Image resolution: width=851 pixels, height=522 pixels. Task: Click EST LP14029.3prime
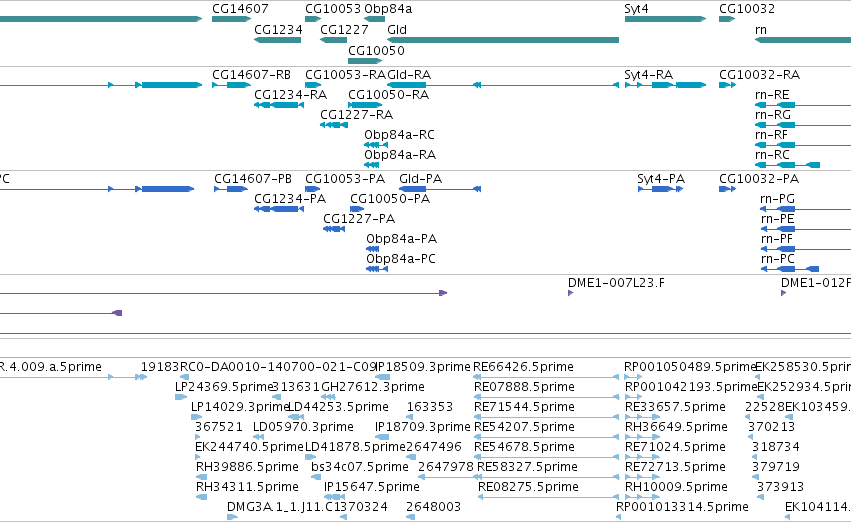[x=240, y=408]
